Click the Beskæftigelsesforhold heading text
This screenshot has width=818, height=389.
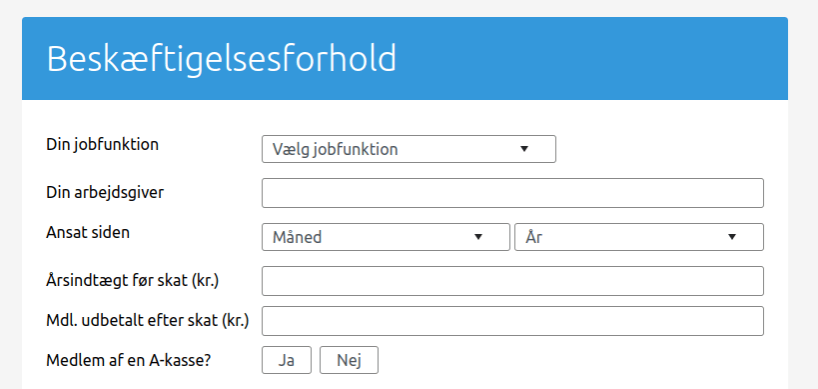click(222, 58)
